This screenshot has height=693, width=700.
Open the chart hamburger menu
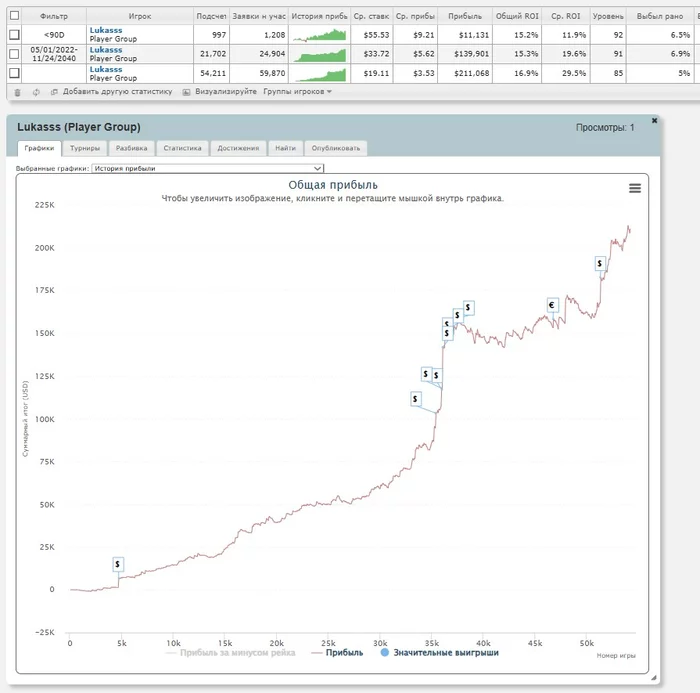tap(635, 188)
